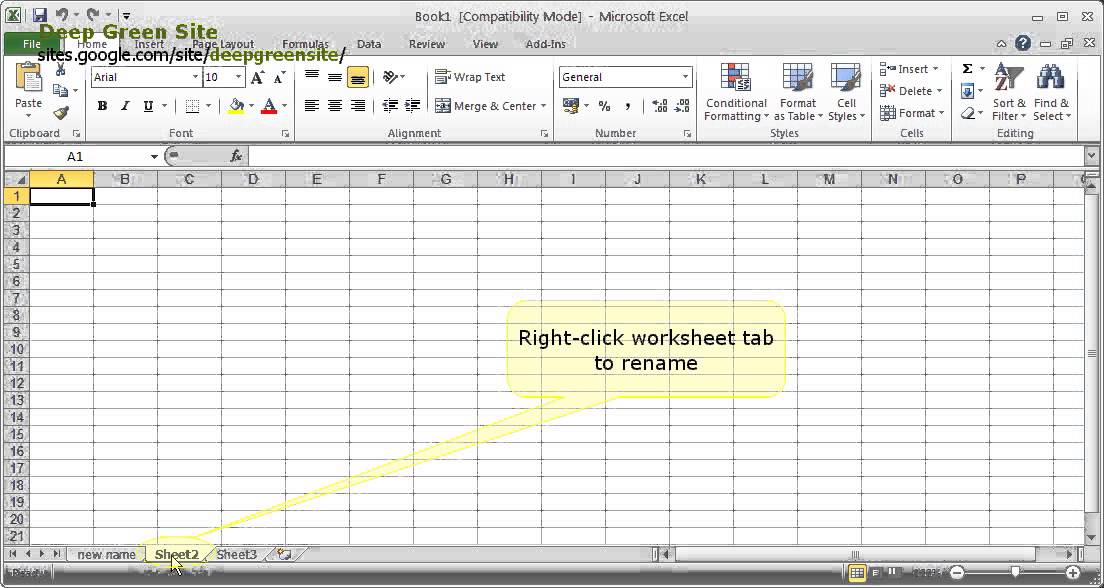The width and height of the screenshot is (1104, 588).
Task: Click Increase Indent icon
Action: 413,106
